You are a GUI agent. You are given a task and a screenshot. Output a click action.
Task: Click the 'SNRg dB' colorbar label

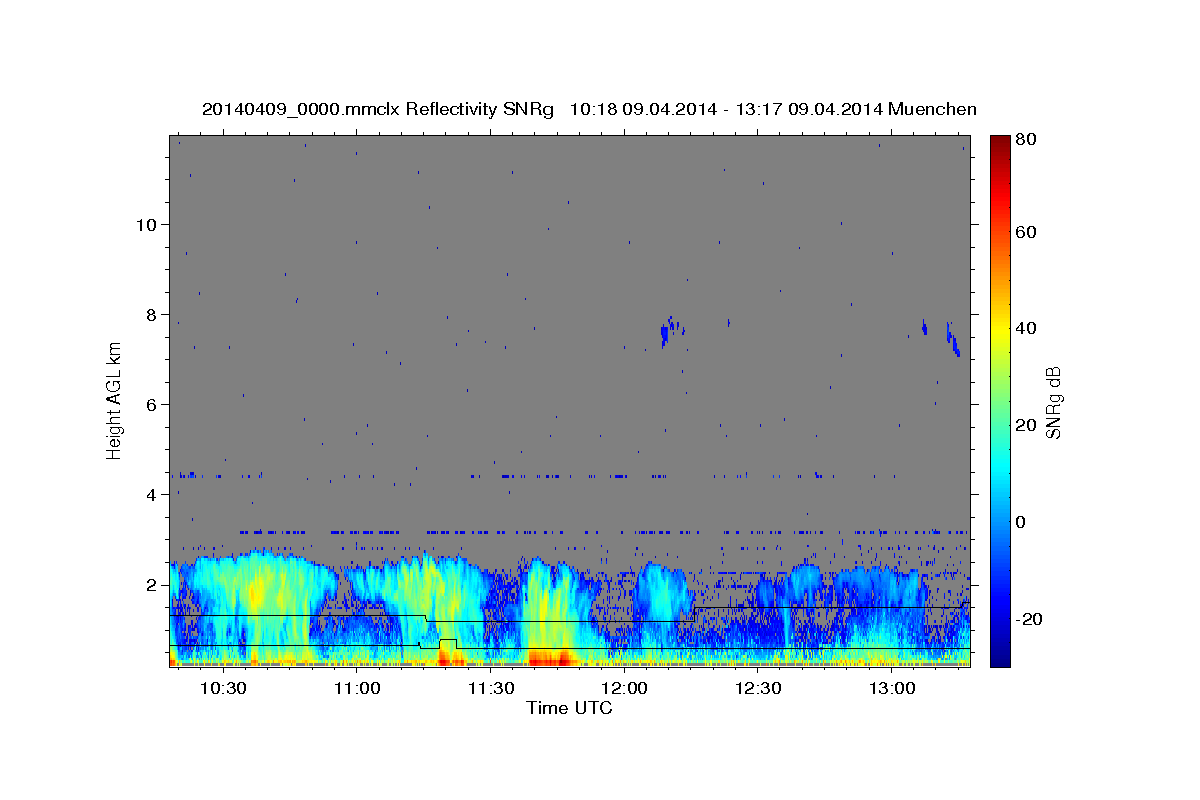[x=1053, y=403]
